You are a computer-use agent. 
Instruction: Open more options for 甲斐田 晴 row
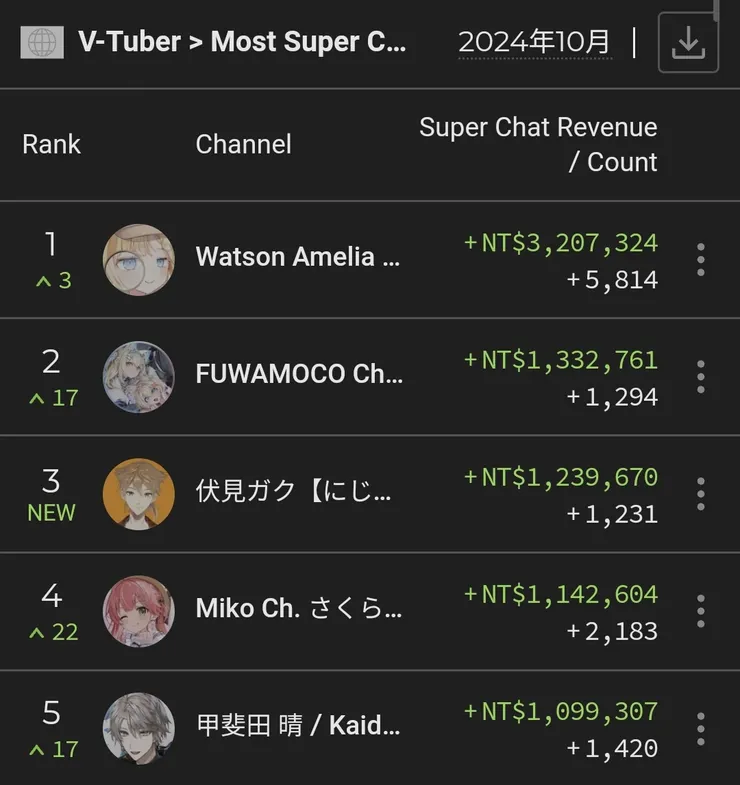701,729
